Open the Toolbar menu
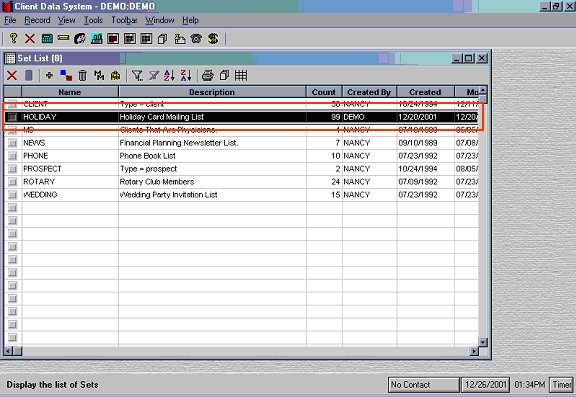This screenshot has height=397, width=576. coord(124,20)
